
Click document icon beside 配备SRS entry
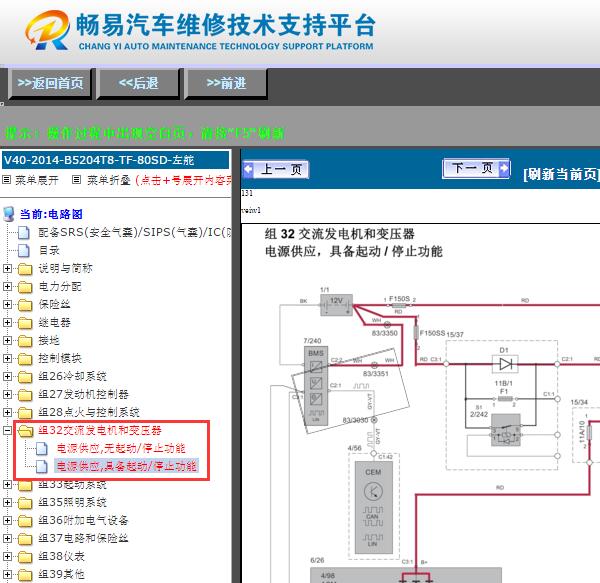point(24,233)
